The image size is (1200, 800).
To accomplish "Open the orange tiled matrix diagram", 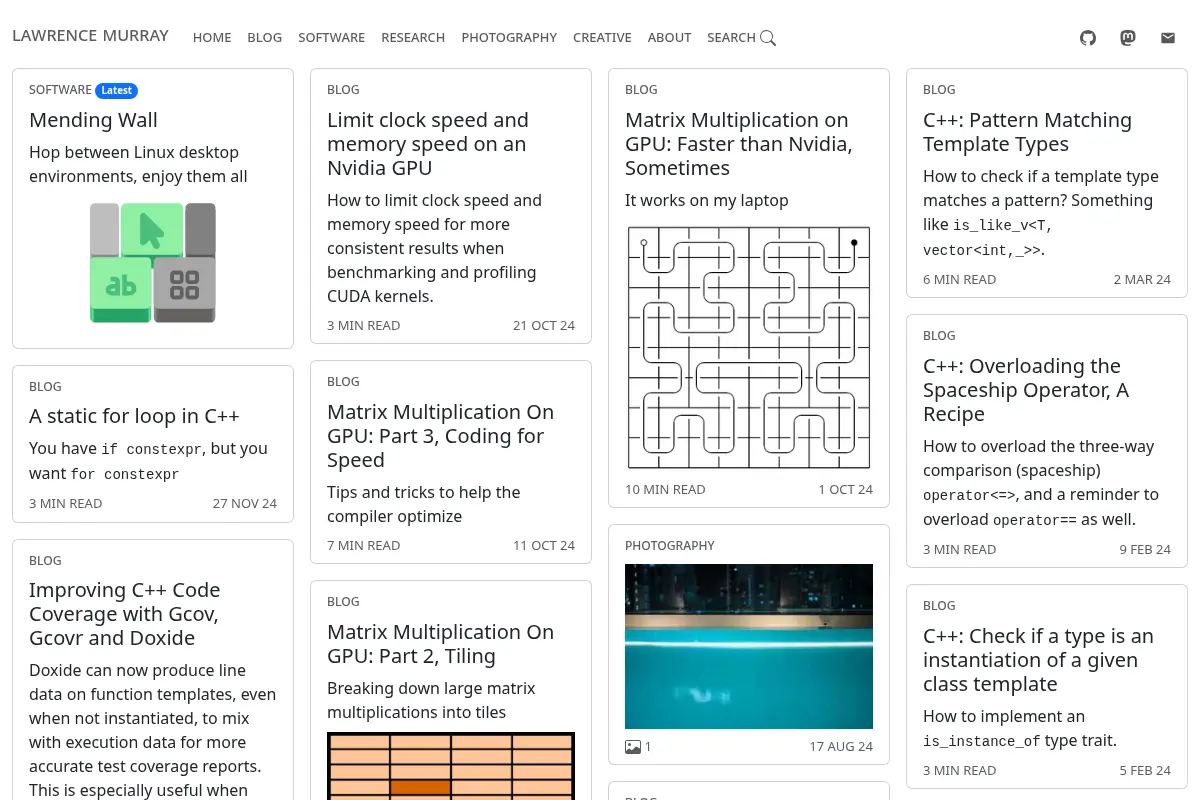I will pos(451,766).
